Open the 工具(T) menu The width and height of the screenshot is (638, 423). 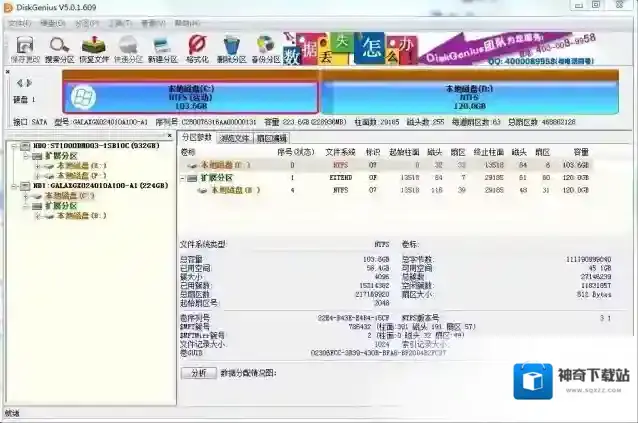coord(118,21)
